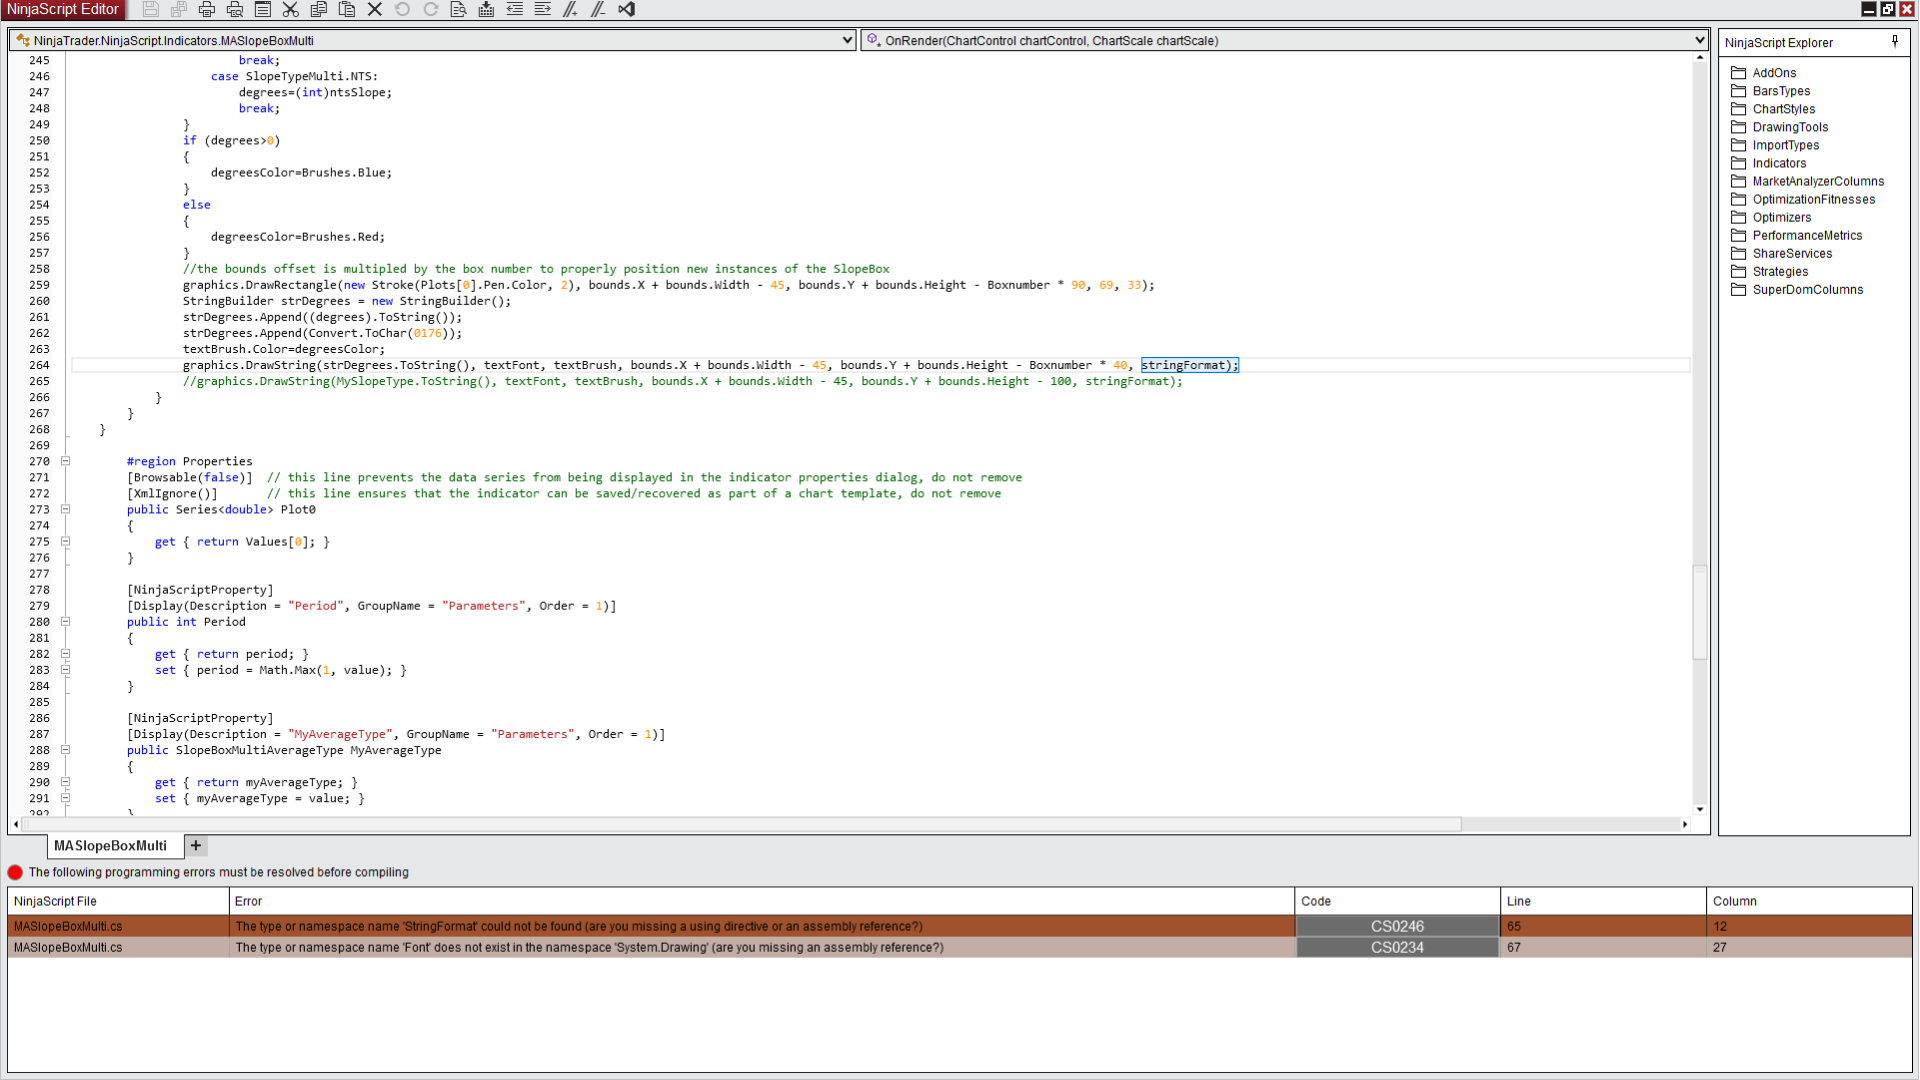Save the current script
This screenshot has width=1920, height=1080.
coord(151,9)
